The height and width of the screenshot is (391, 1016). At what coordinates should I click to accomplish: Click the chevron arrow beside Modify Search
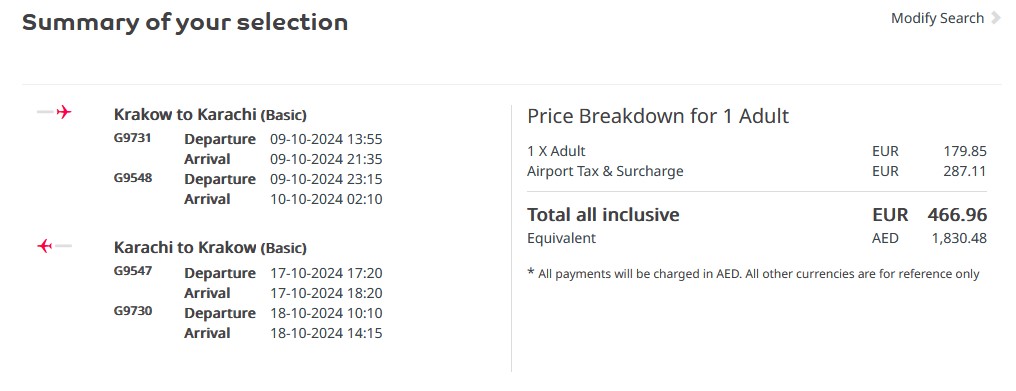coord(996,18)
